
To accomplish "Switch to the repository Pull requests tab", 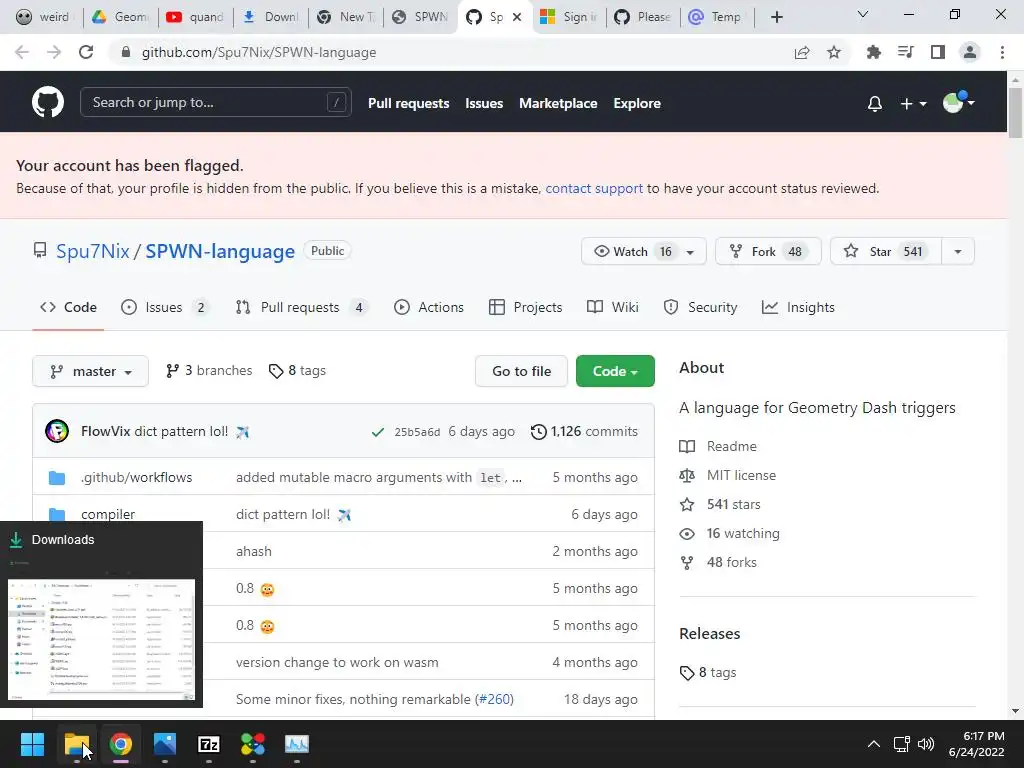I will (302, 307).
